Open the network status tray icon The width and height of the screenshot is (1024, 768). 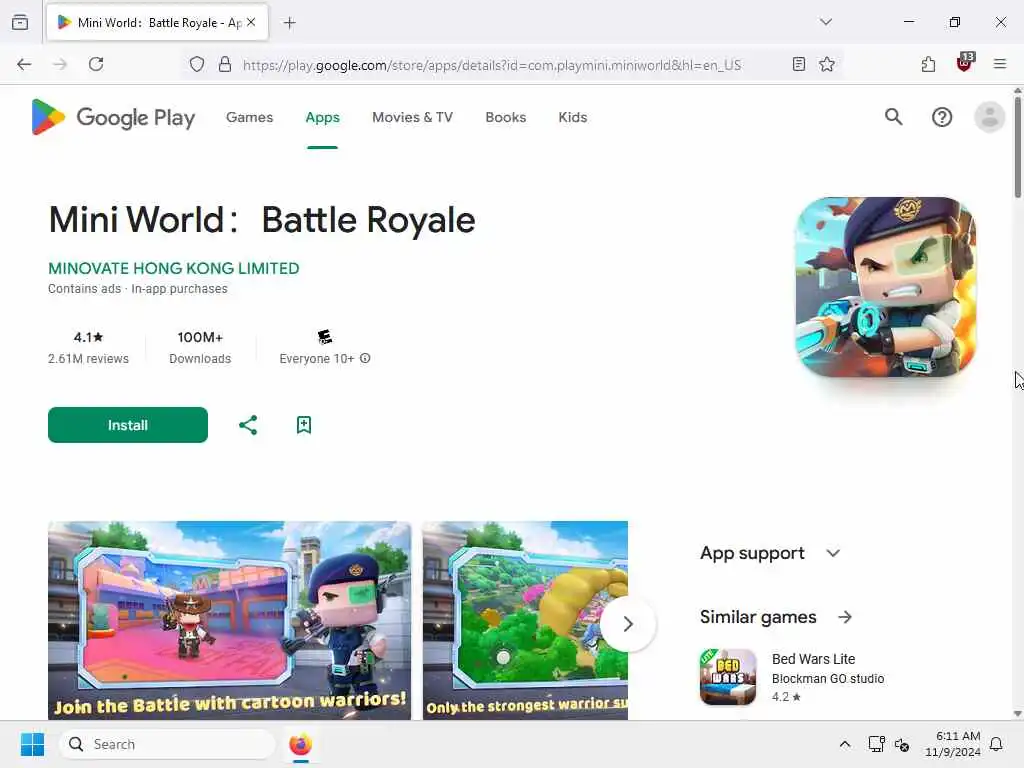(x=876, y=744)
